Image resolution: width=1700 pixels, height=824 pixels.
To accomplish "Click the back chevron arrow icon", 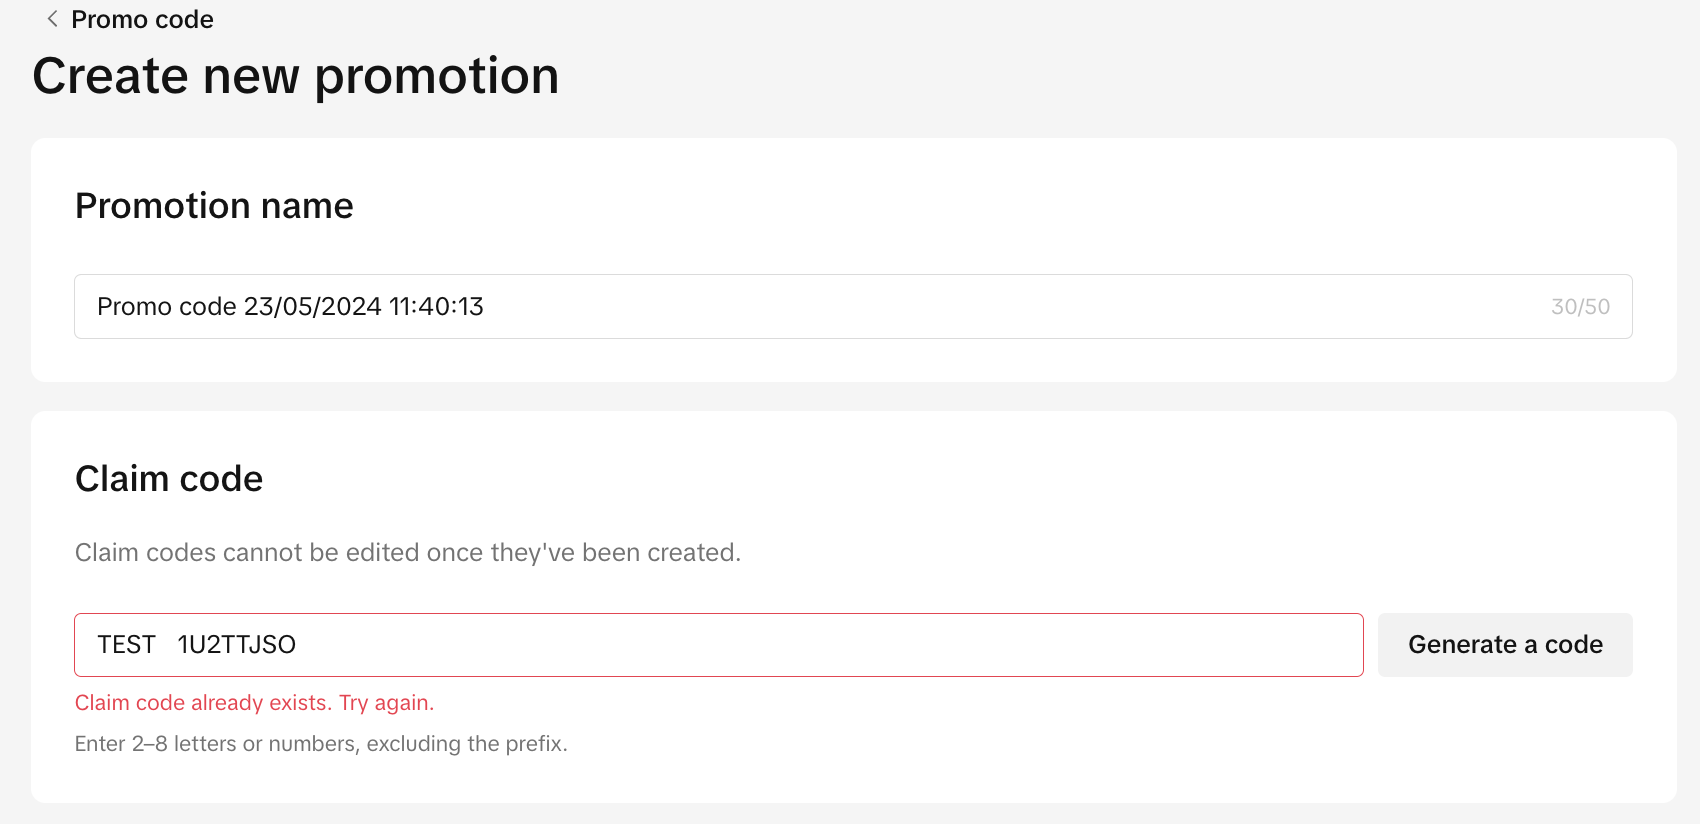I will pyautogui.click(x=52, y=19).
